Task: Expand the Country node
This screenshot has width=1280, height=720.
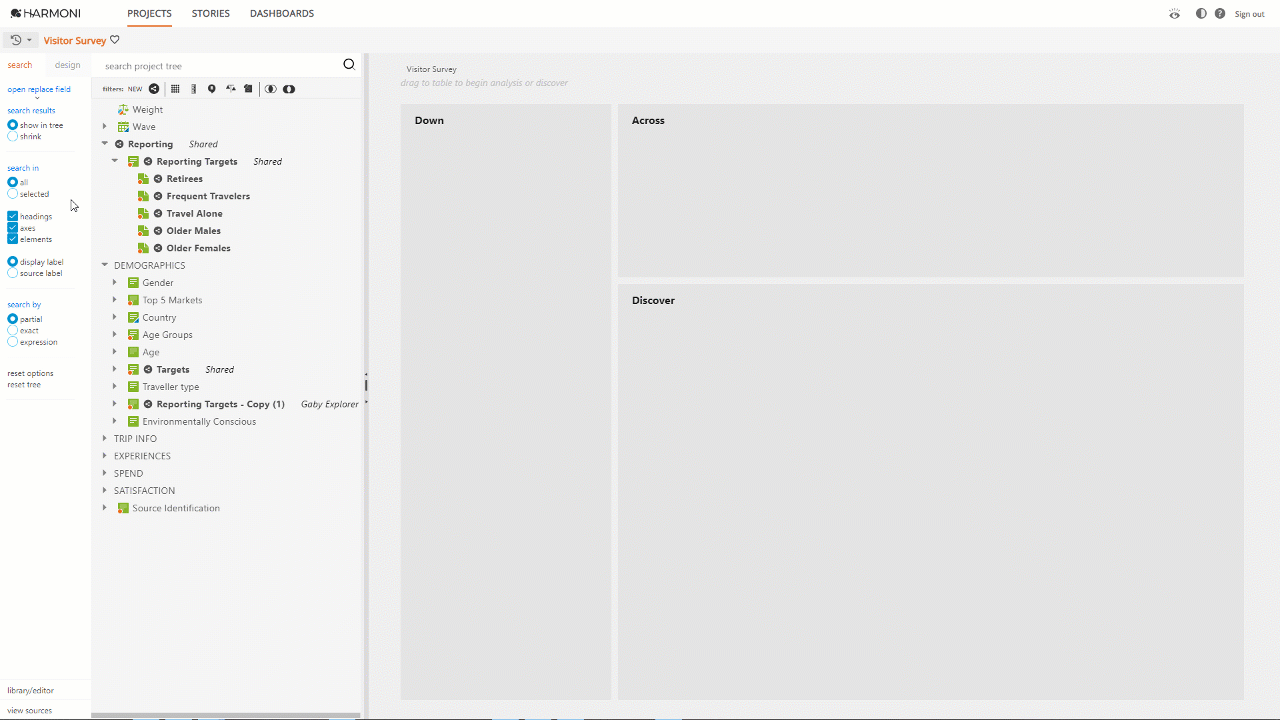Action: 115,317
